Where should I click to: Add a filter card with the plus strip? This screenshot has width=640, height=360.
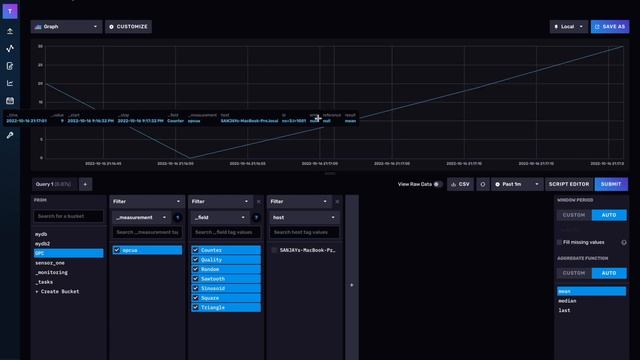coord(352,285)
